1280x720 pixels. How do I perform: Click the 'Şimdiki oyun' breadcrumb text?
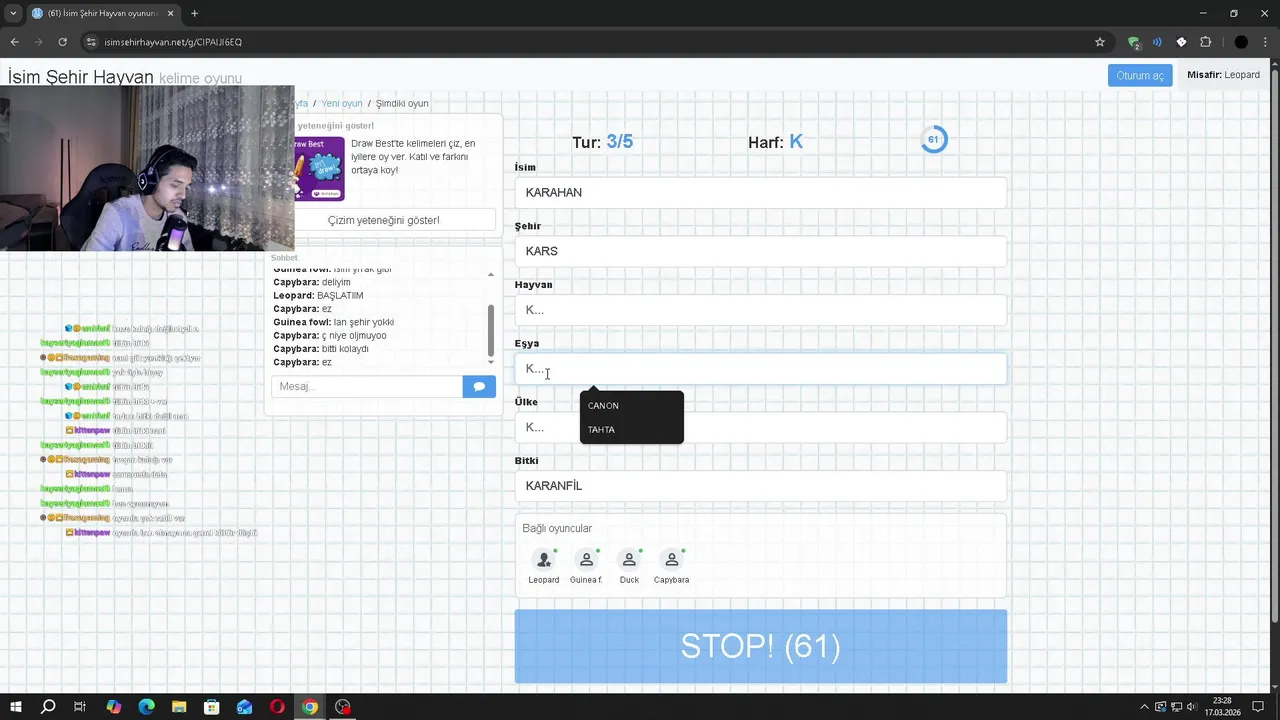[402, 103]
